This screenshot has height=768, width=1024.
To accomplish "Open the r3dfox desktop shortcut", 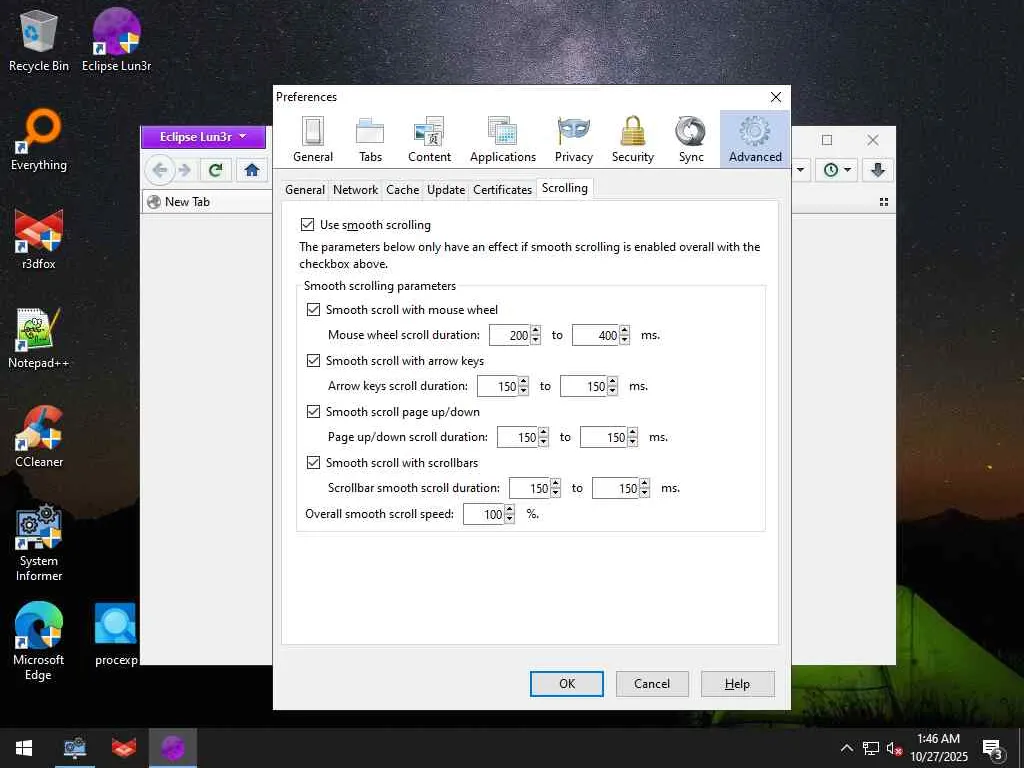I will [39, 239].
